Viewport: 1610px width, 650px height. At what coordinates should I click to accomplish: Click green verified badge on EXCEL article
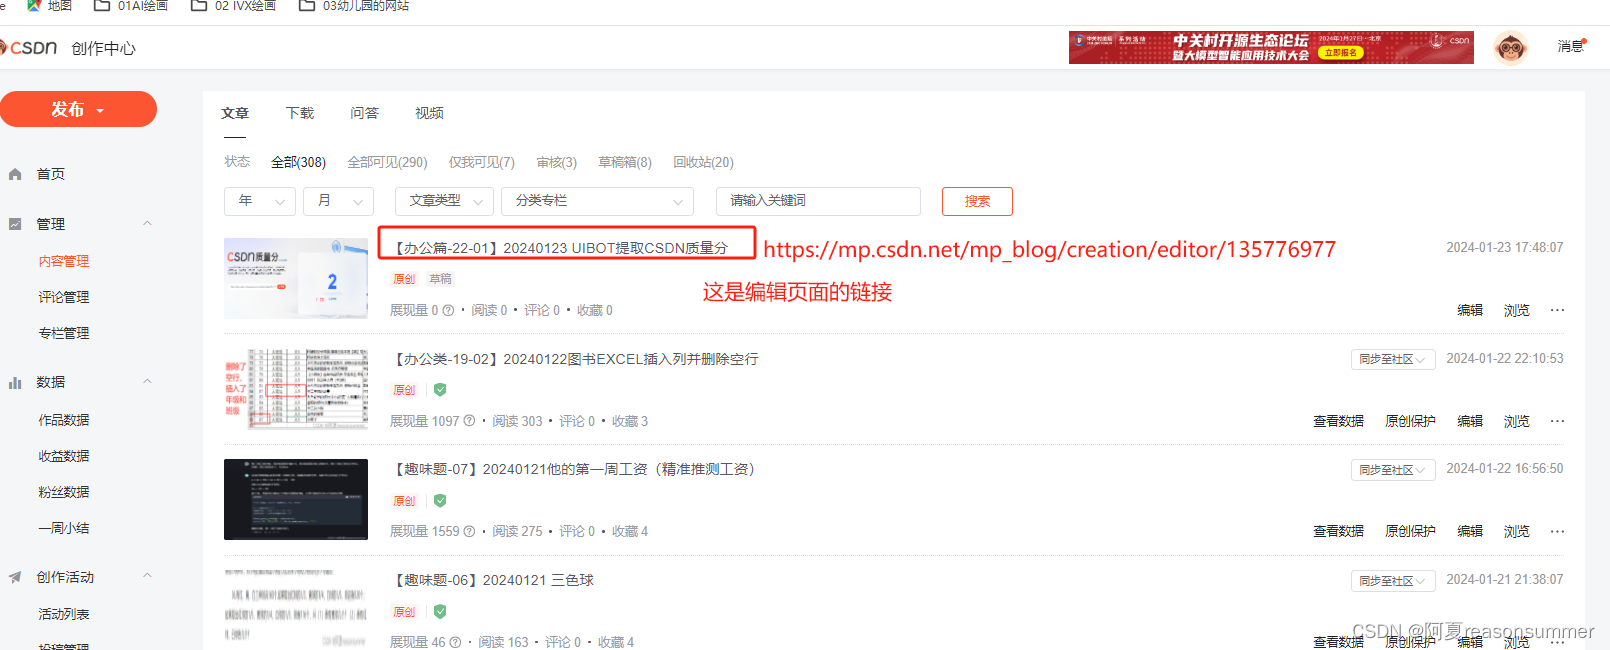pos(440,390)
